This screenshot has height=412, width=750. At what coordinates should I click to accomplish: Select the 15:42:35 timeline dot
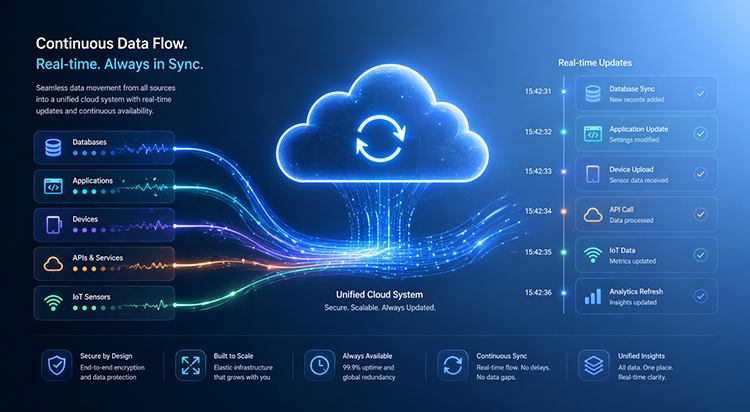[564, 252]
